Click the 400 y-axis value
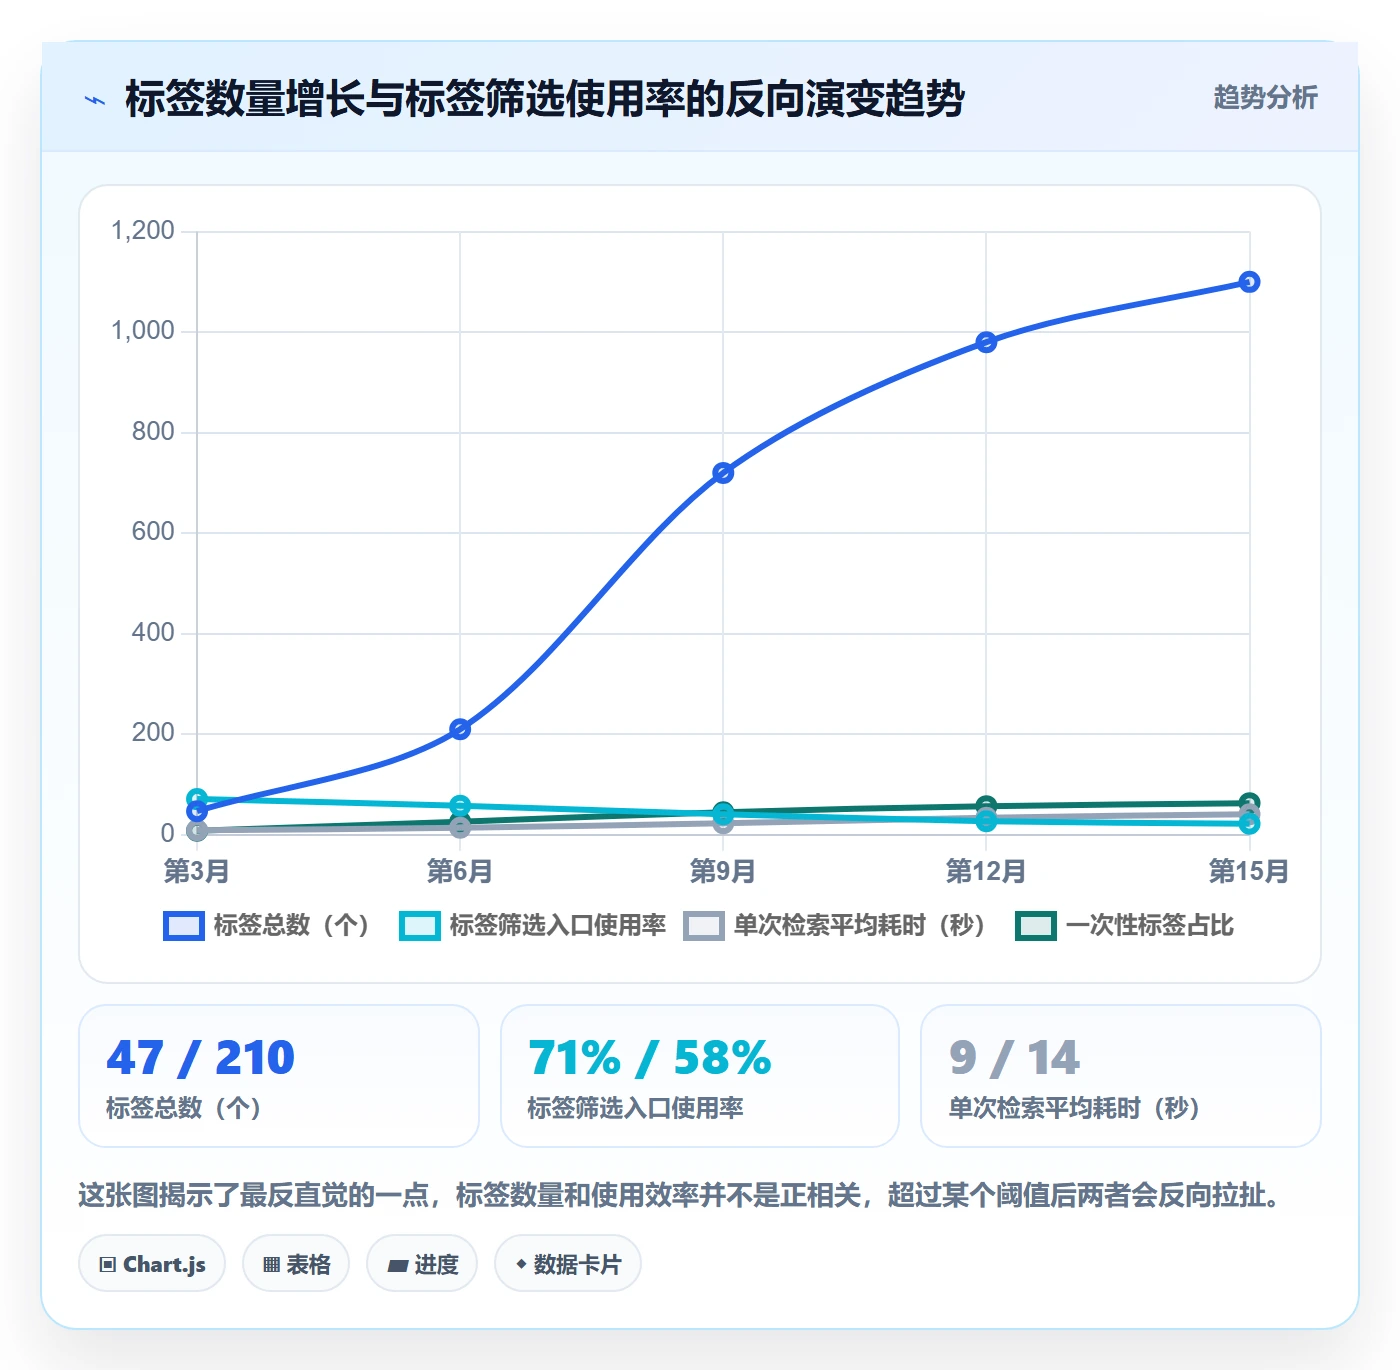Image resolution: width=1400 pixels, height=1370 pixels. [153, 633]
